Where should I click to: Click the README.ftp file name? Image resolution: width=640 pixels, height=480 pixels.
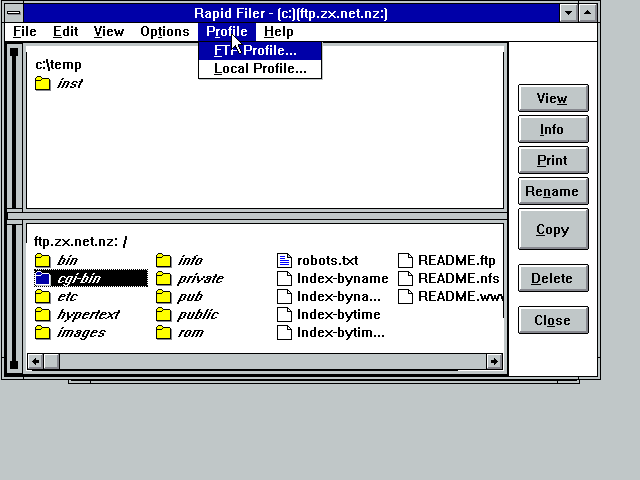(x=457, y=260)
